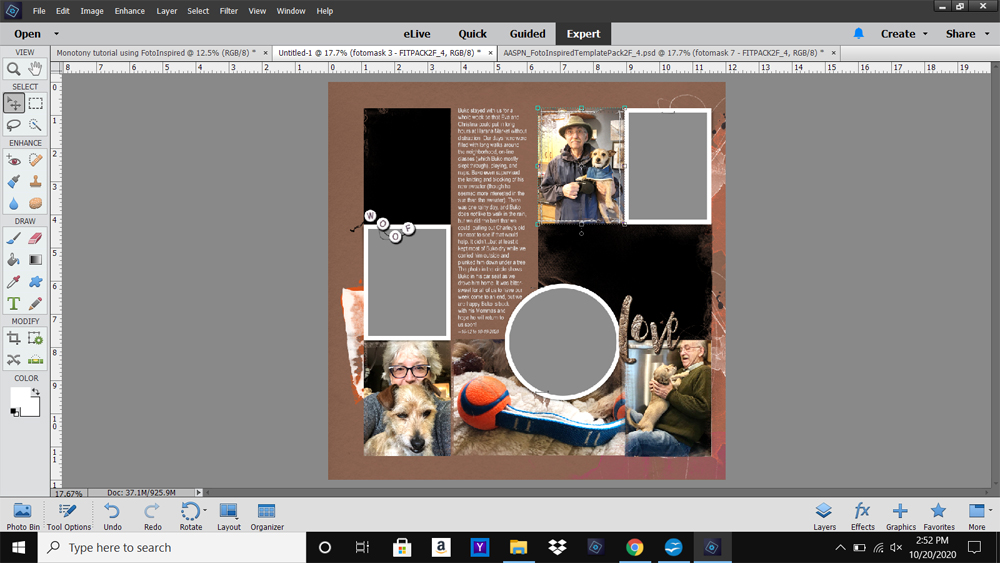The width and height of the screenshot is (1000, 563).
Task: Switch to the Guided tab
Action: click(x=527, y=34)
